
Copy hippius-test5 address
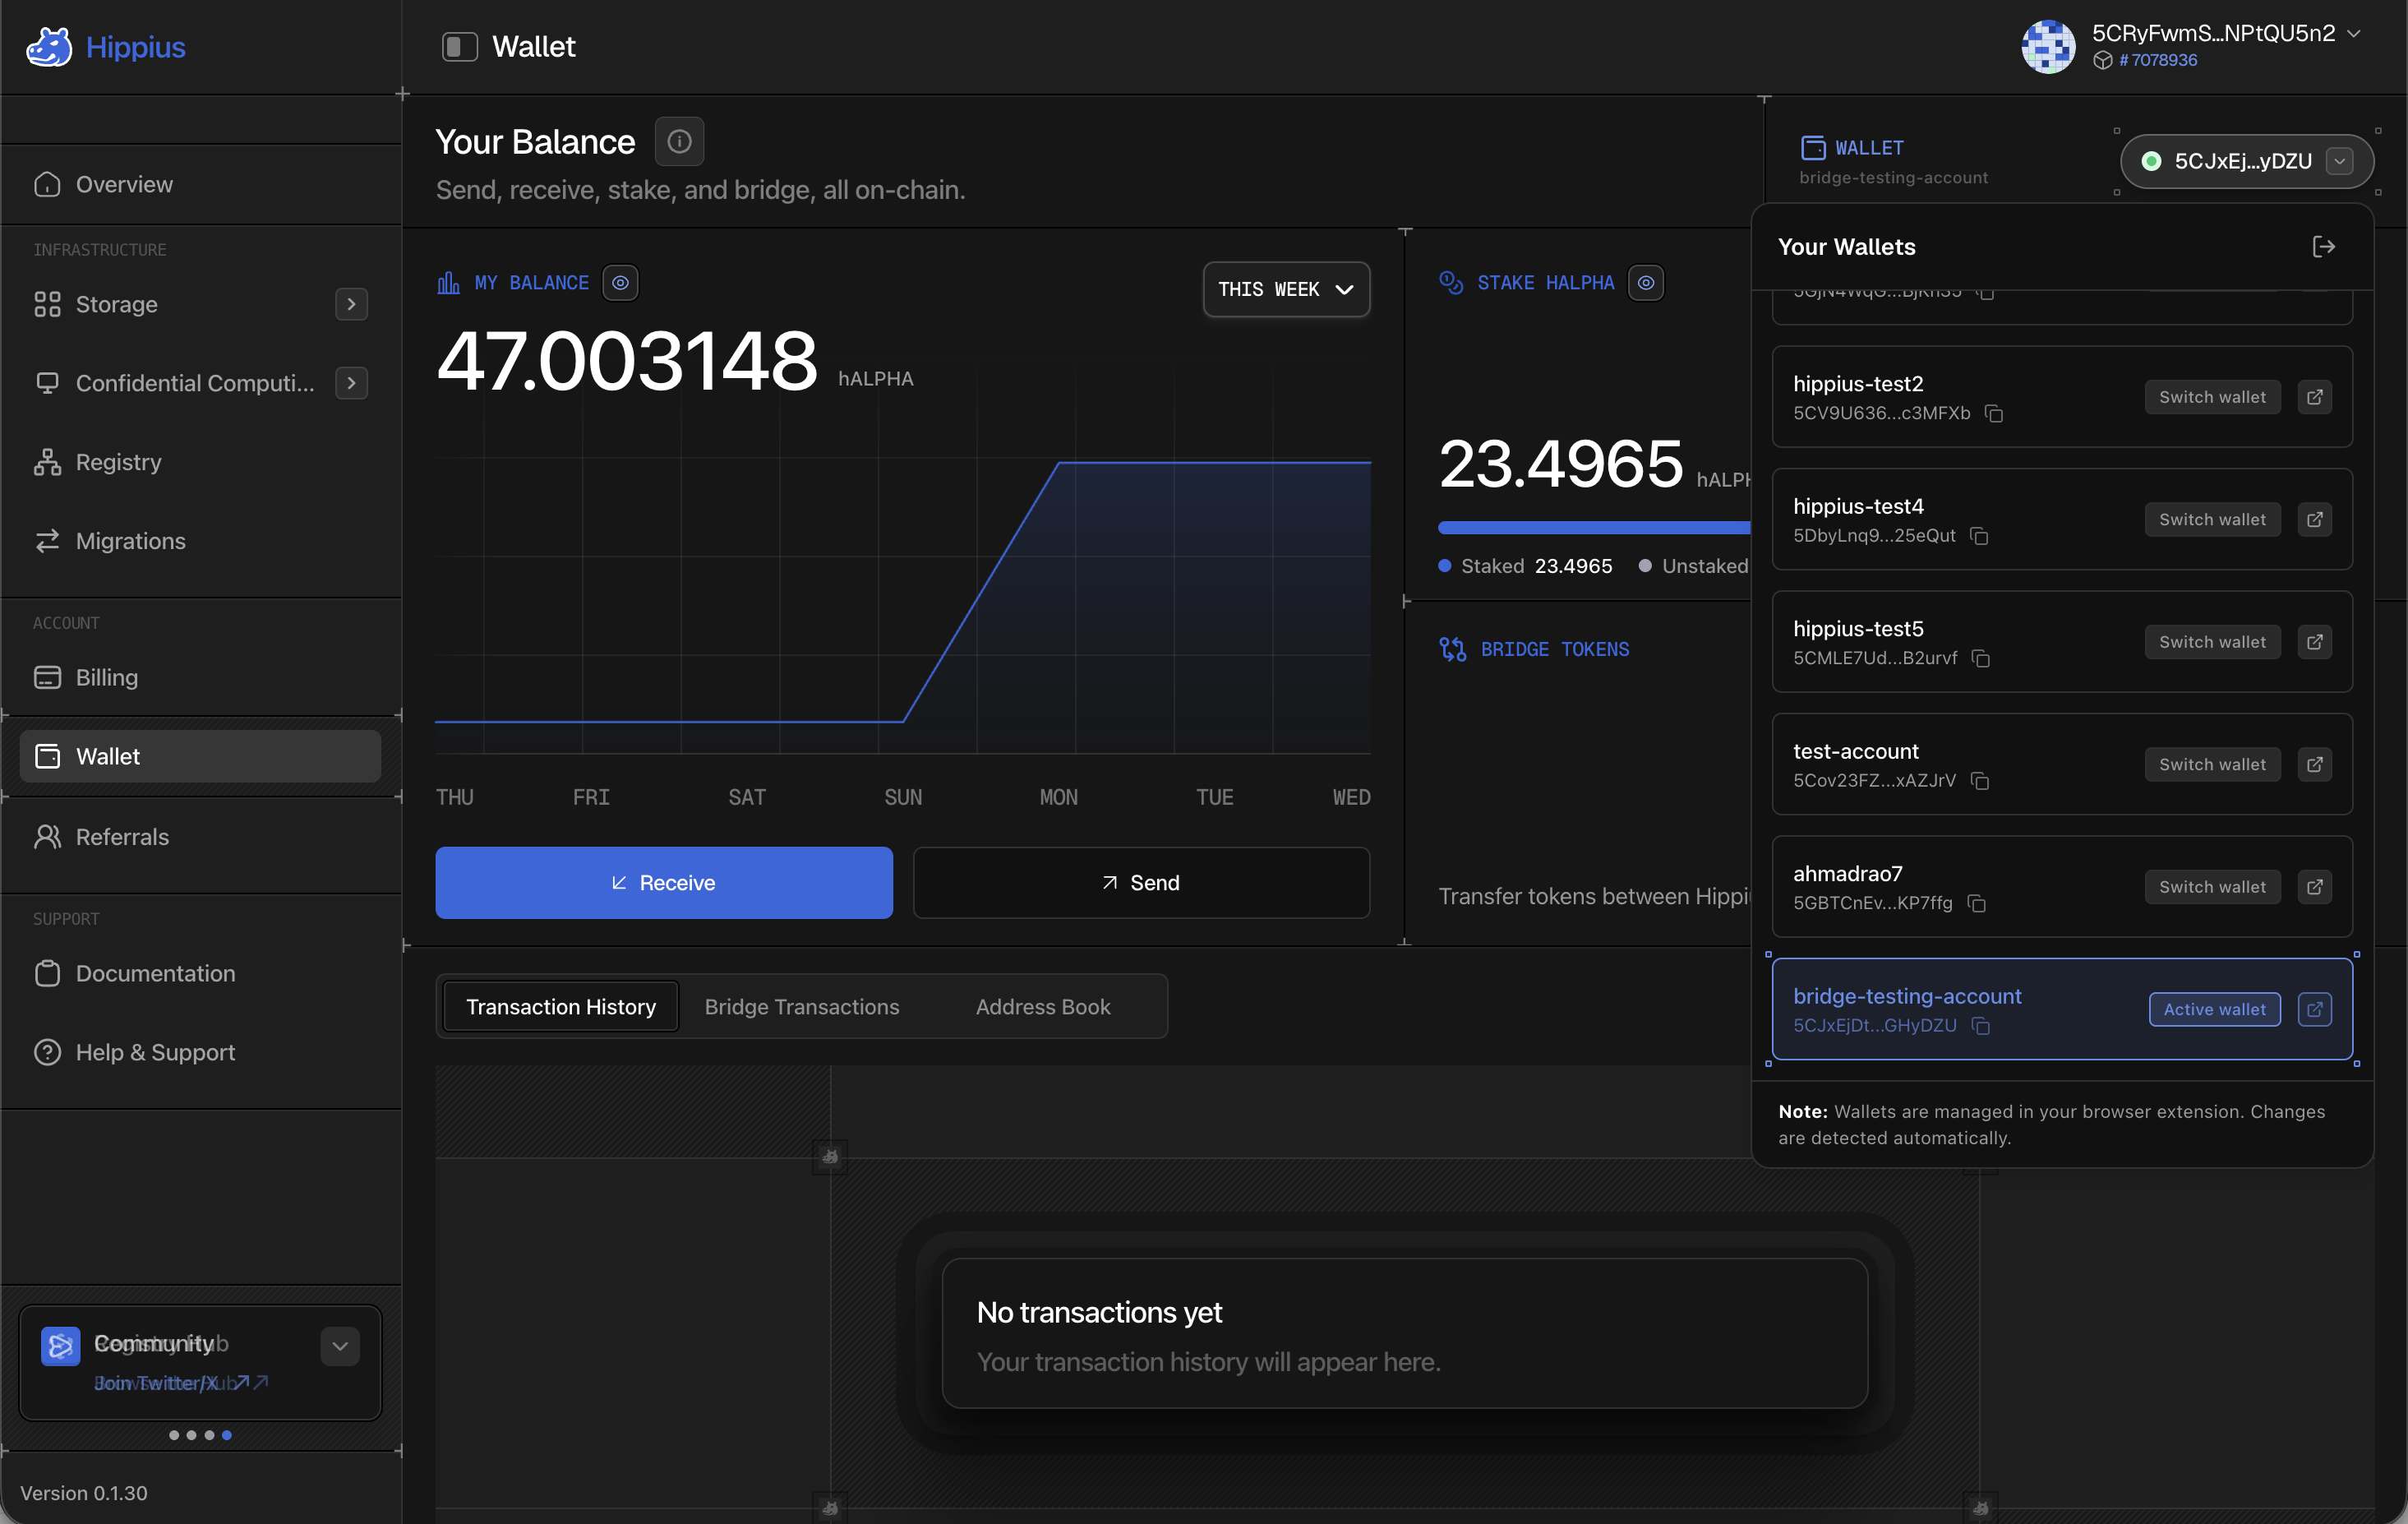click(x=1981, y=658)
